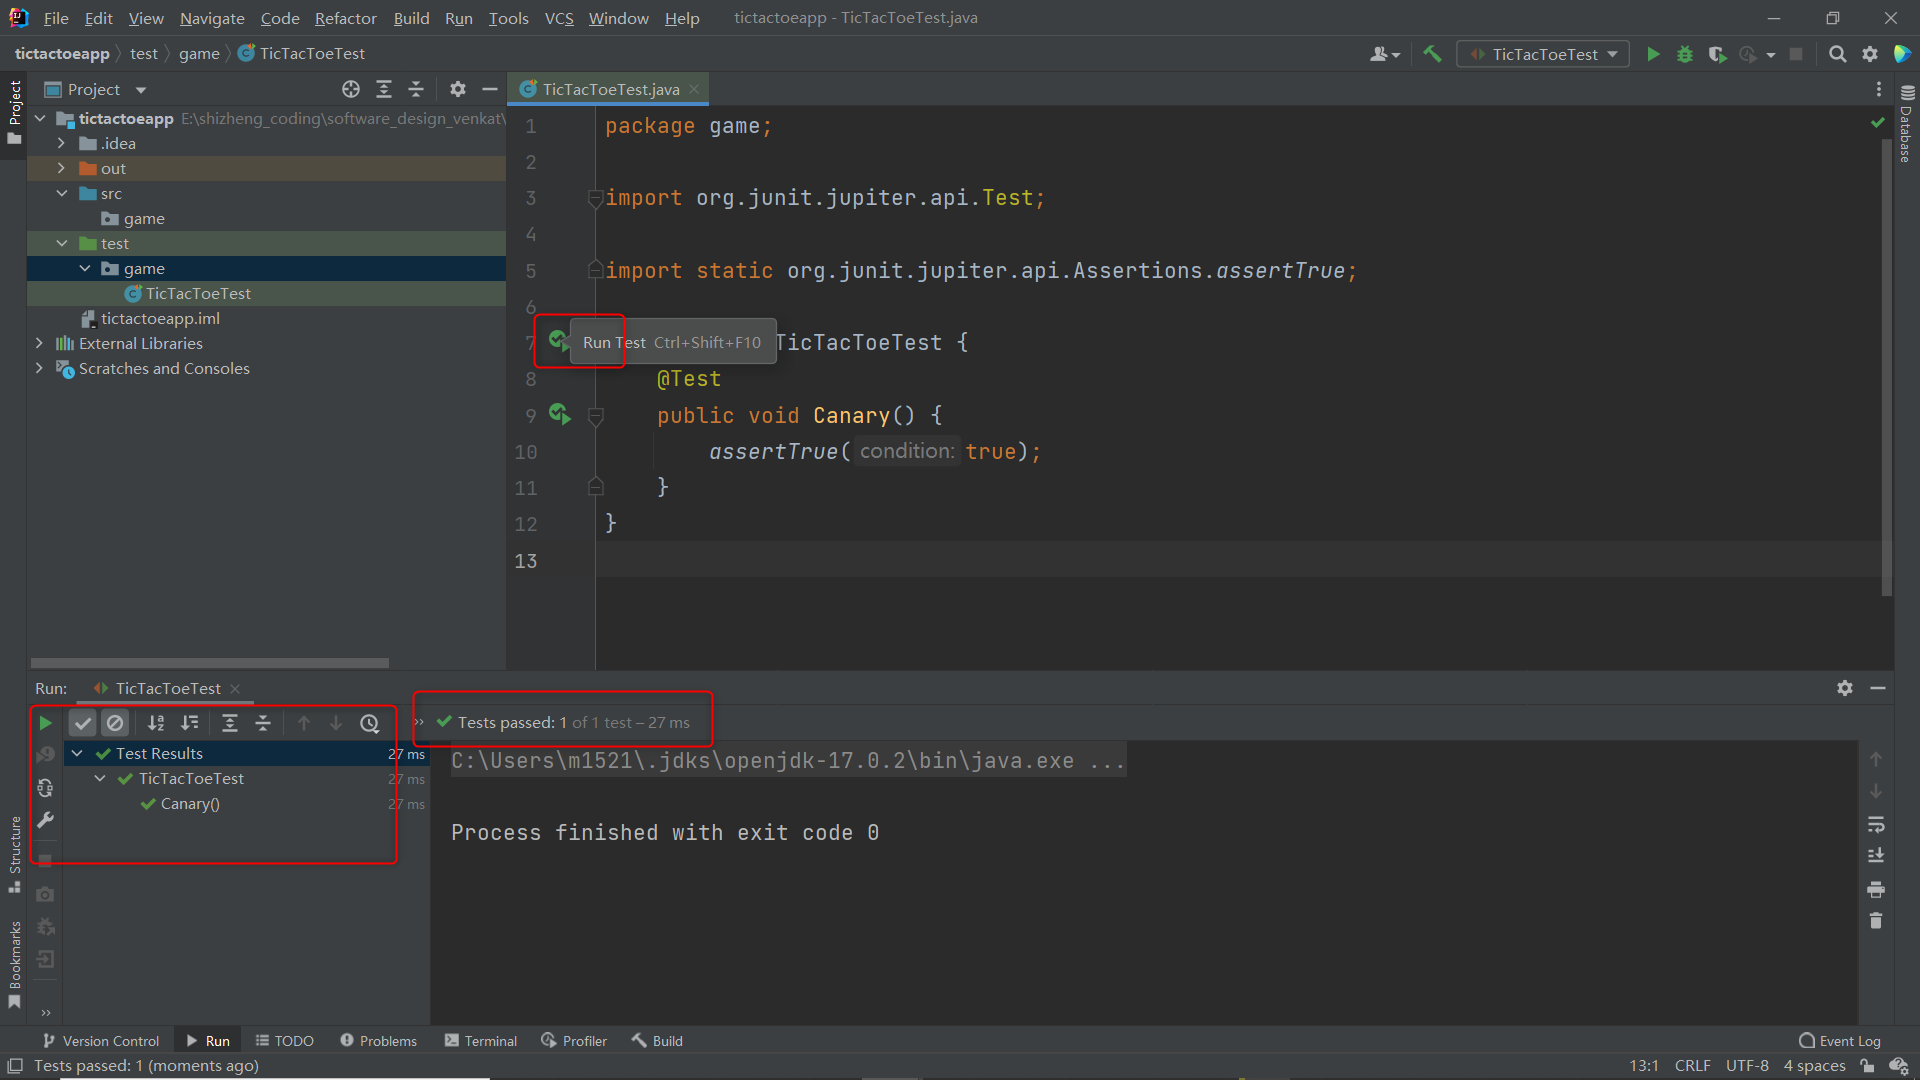Open the Refactor menu
The height and width of the screenshot is (1080, 1920).
point(345,18)
